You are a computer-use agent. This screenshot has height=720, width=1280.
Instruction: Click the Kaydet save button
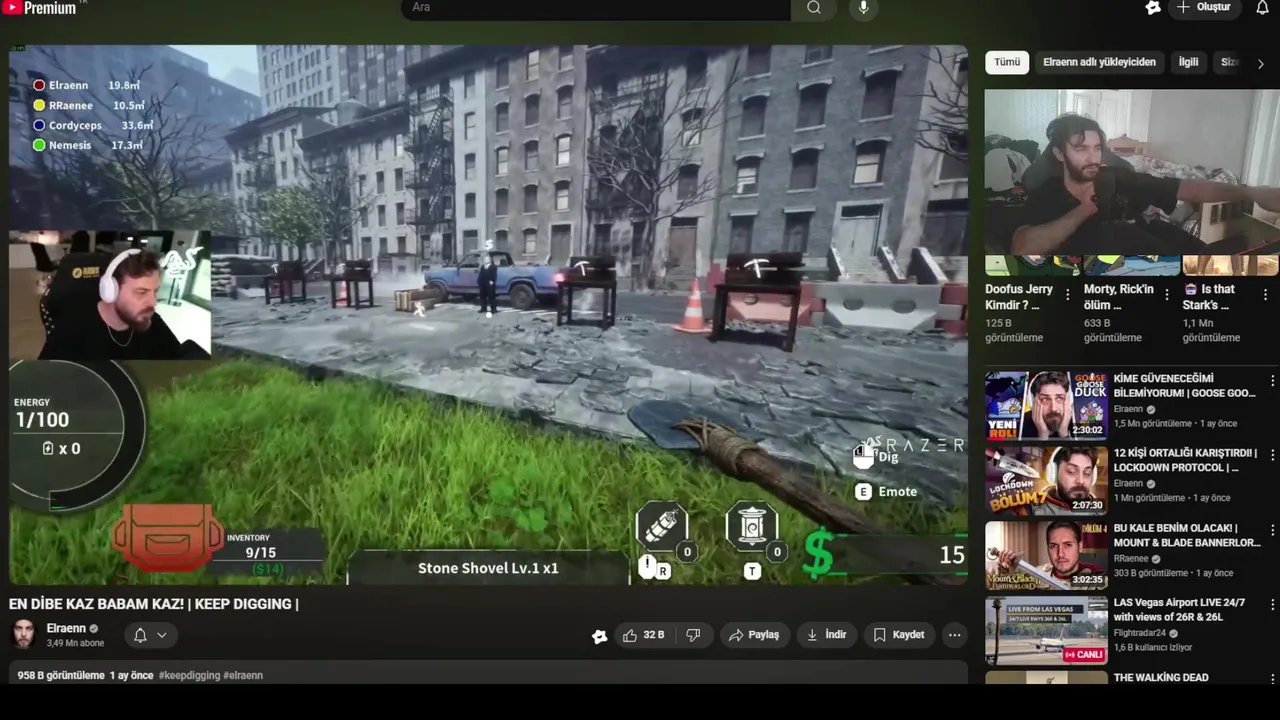[x=898, y=635]
